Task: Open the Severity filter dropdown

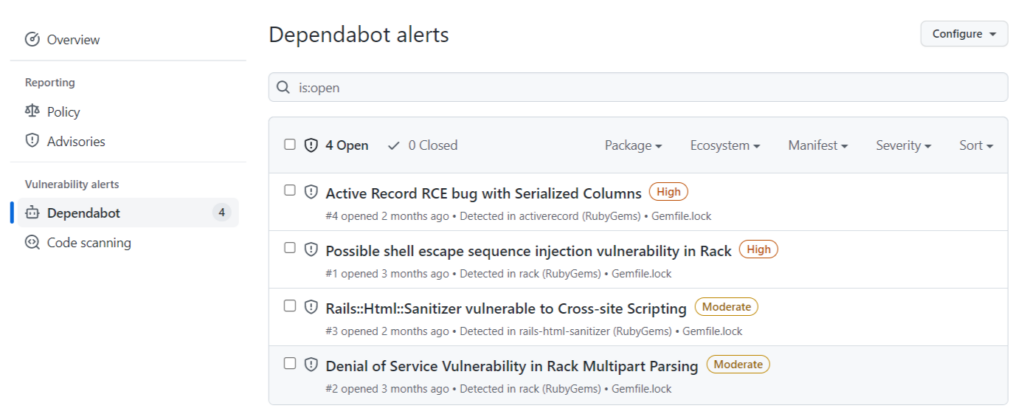Action: point(904,146)
